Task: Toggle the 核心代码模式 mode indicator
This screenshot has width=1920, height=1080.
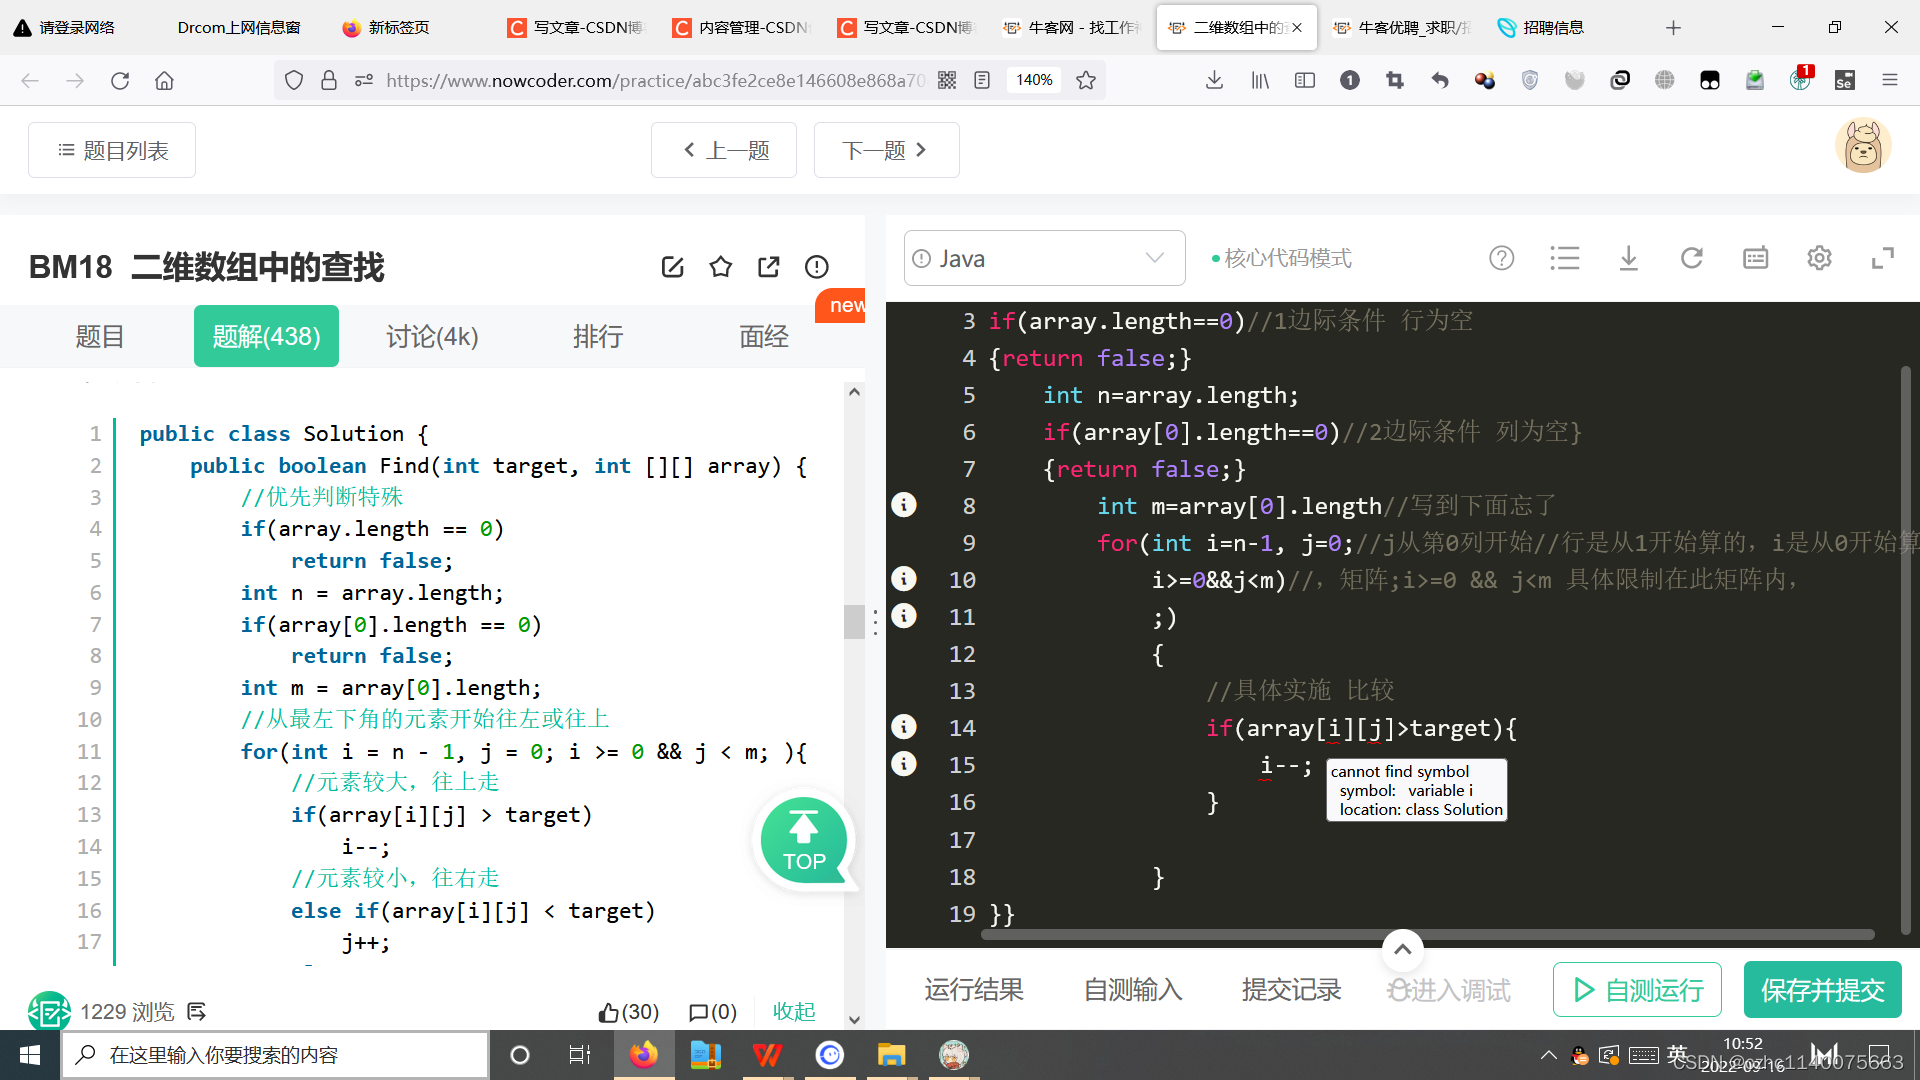Action: tap(1281, 259)
